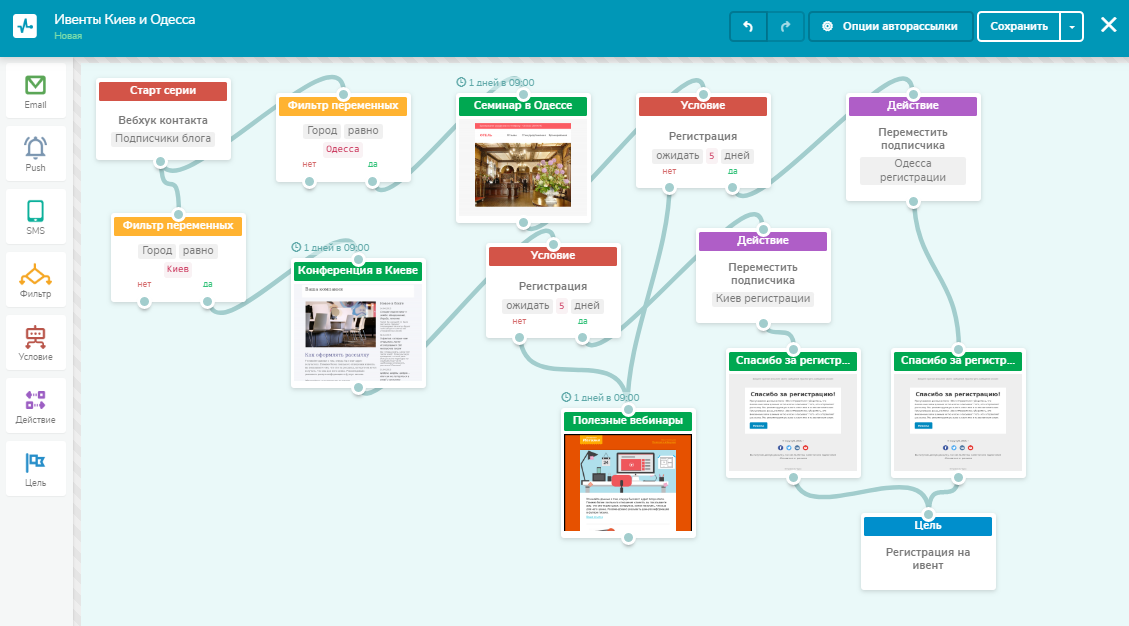Choose the Фильтр block icon

35,274
